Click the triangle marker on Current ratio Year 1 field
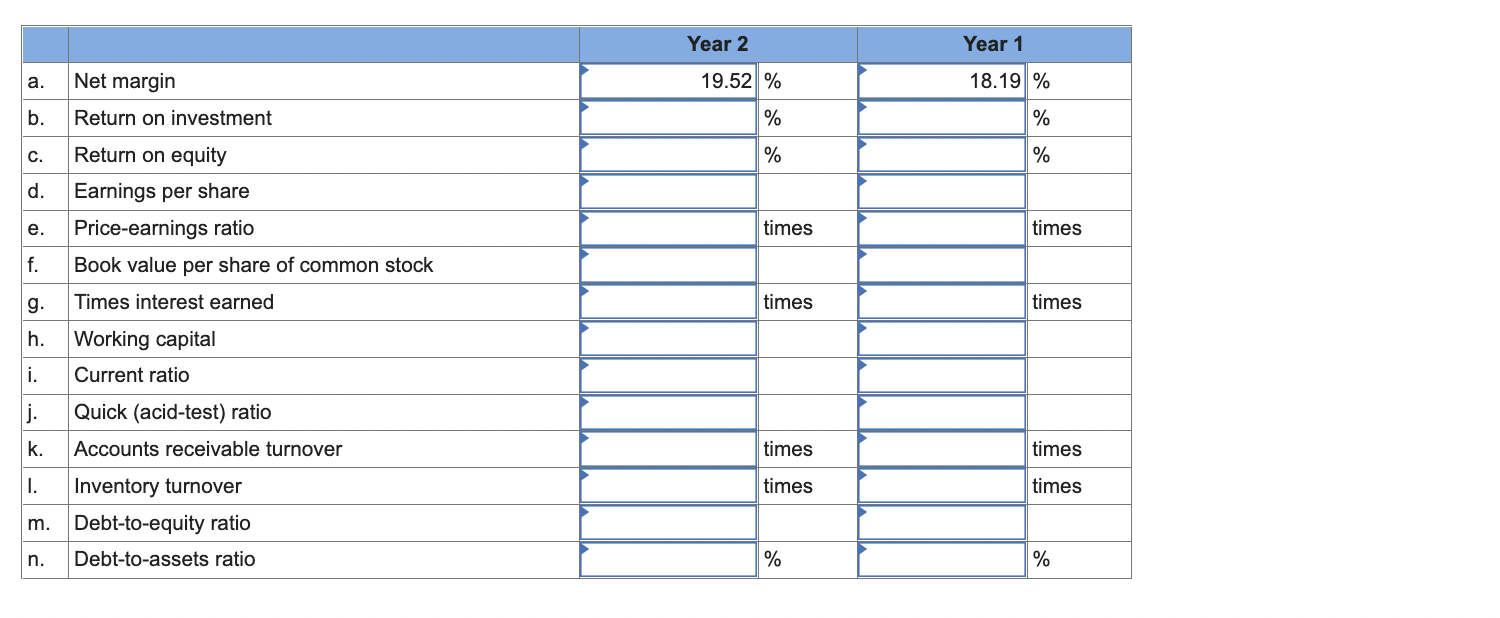The width and height of the screenshot is (1500, 618). pos(862,367)
